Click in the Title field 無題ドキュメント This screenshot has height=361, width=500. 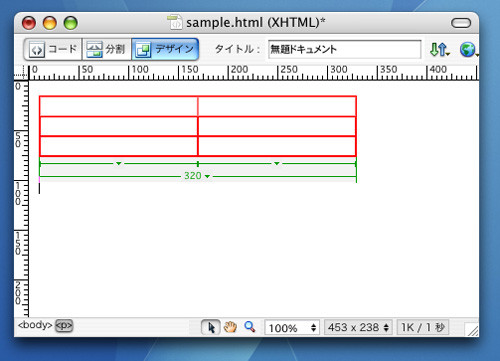344,49
